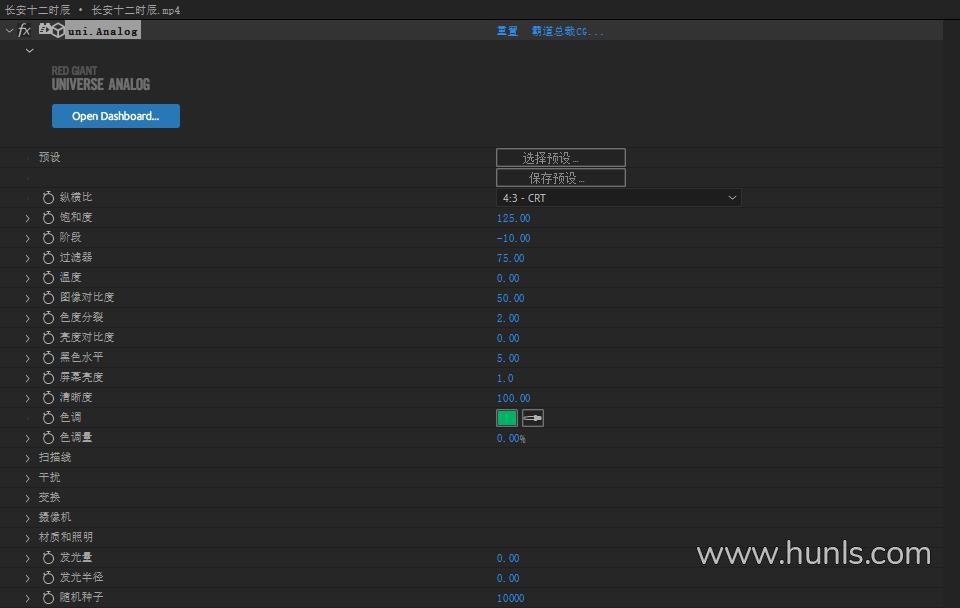This screenshot has width=960, height=608.
Task: Click the 清晰度 value 100.00
Action: pos(514,398)
